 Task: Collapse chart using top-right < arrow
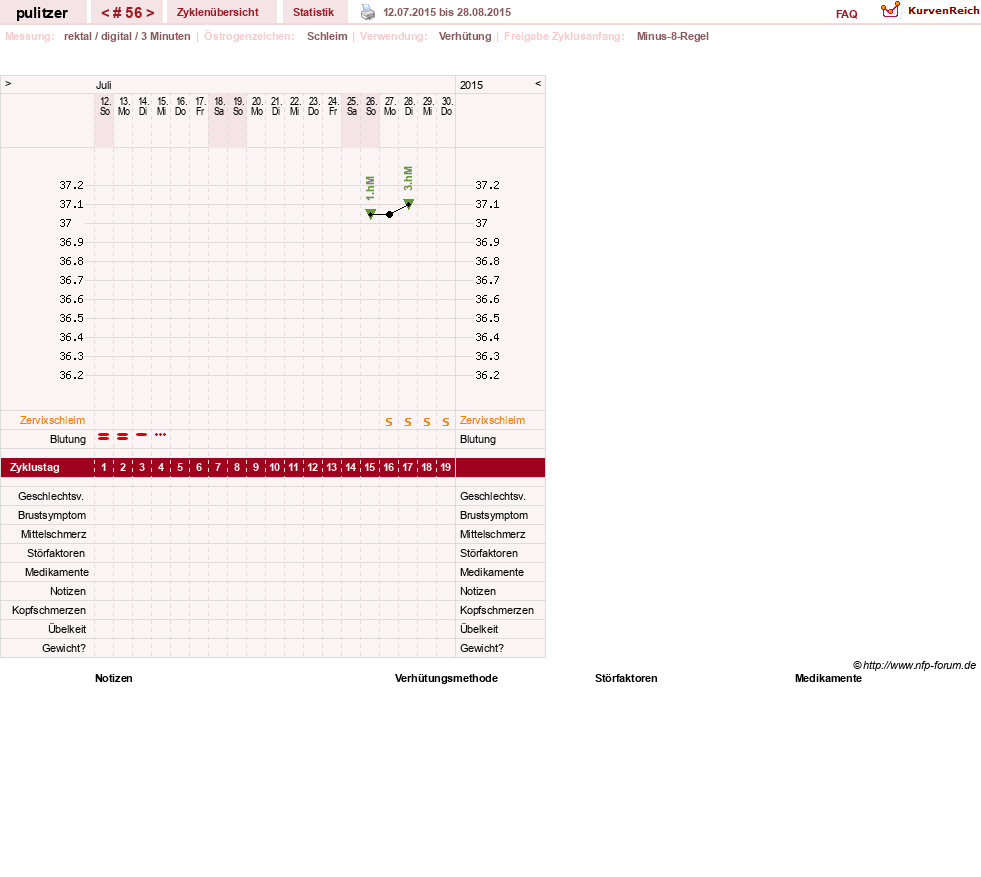coord(538,83)
